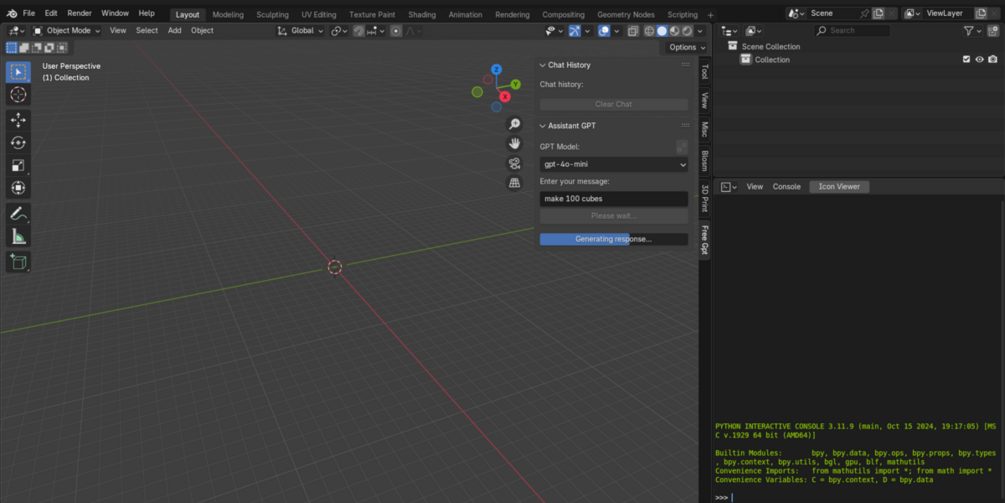Open the Render menu
The height and width of the screenshot is (503, 1005).
[79, 13]
